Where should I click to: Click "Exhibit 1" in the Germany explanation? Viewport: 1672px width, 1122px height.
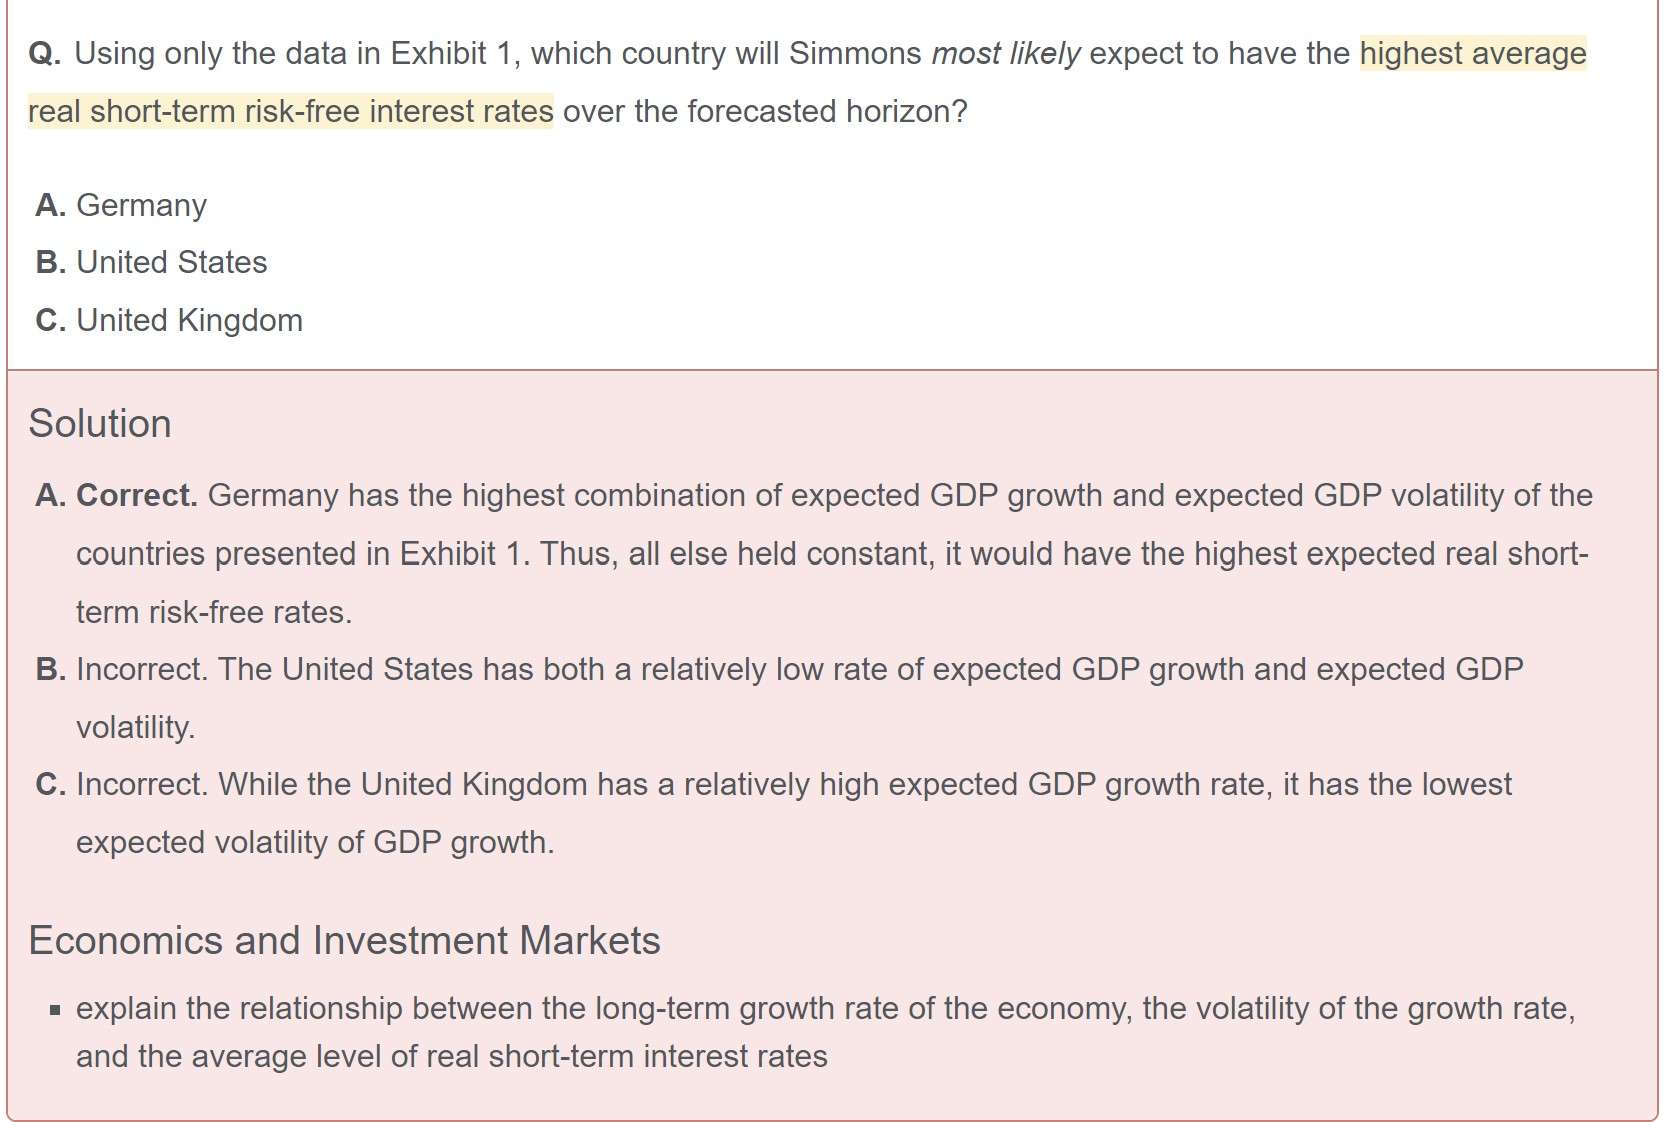[462, 553]
